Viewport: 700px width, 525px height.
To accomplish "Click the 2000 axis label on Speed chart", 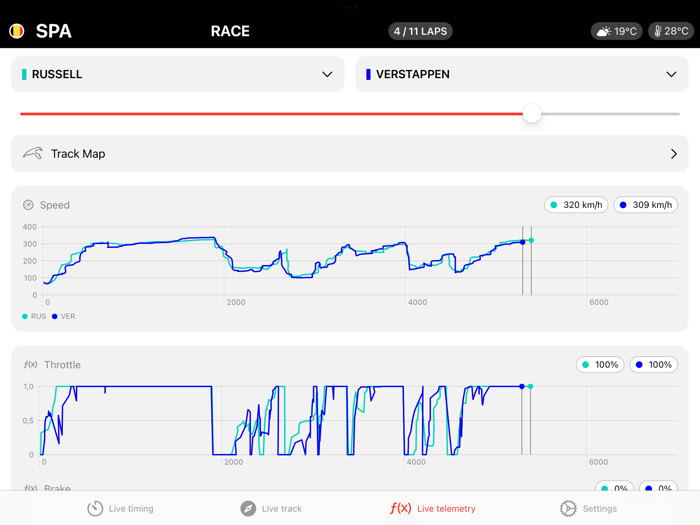I will click(236, 302).
